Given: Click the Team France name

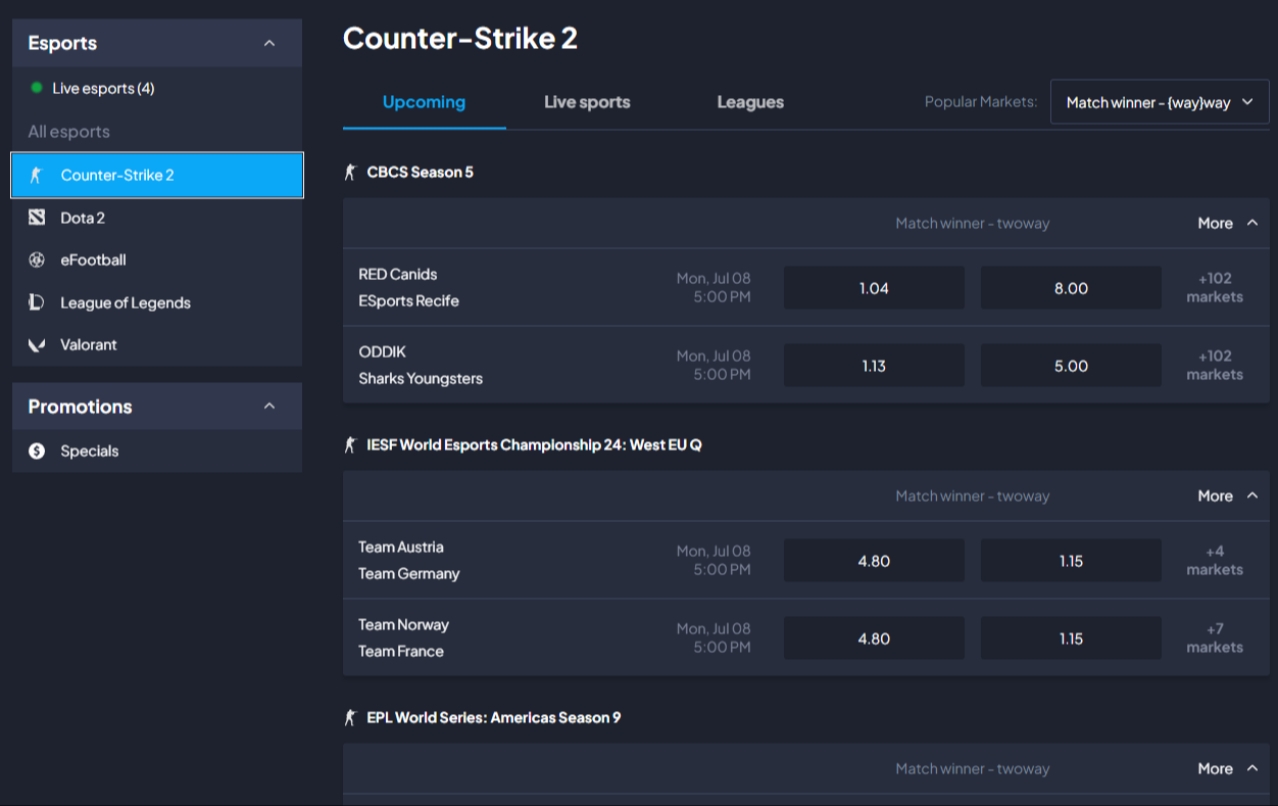Looking at the screenshot, I should click(401, 651).
